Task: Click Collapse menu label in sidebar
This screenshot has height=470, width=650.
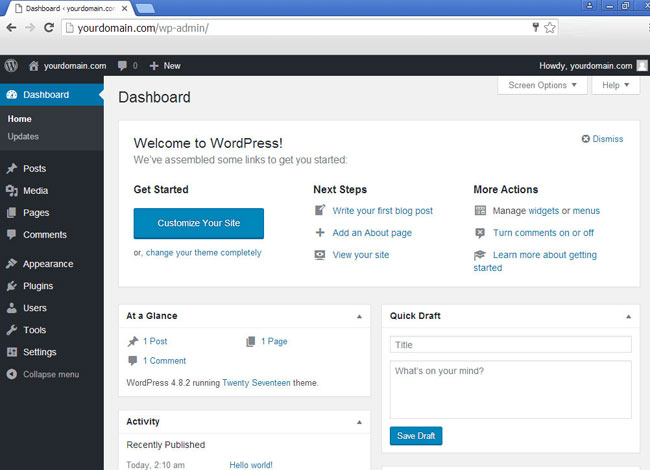Action: [x=51, y=374]
